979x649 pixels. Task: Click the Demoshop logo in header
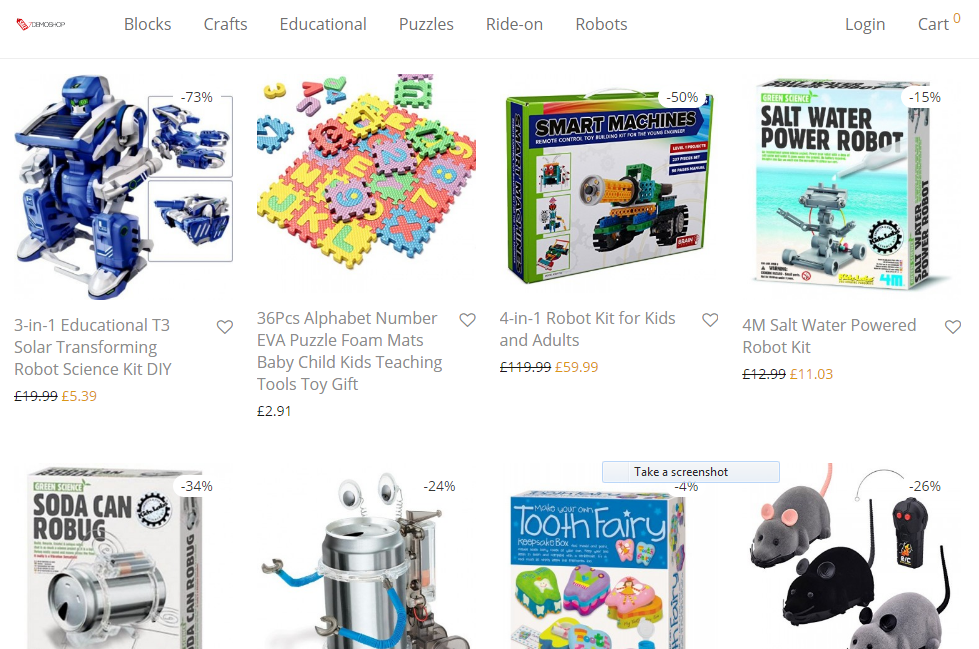[41, 24]
